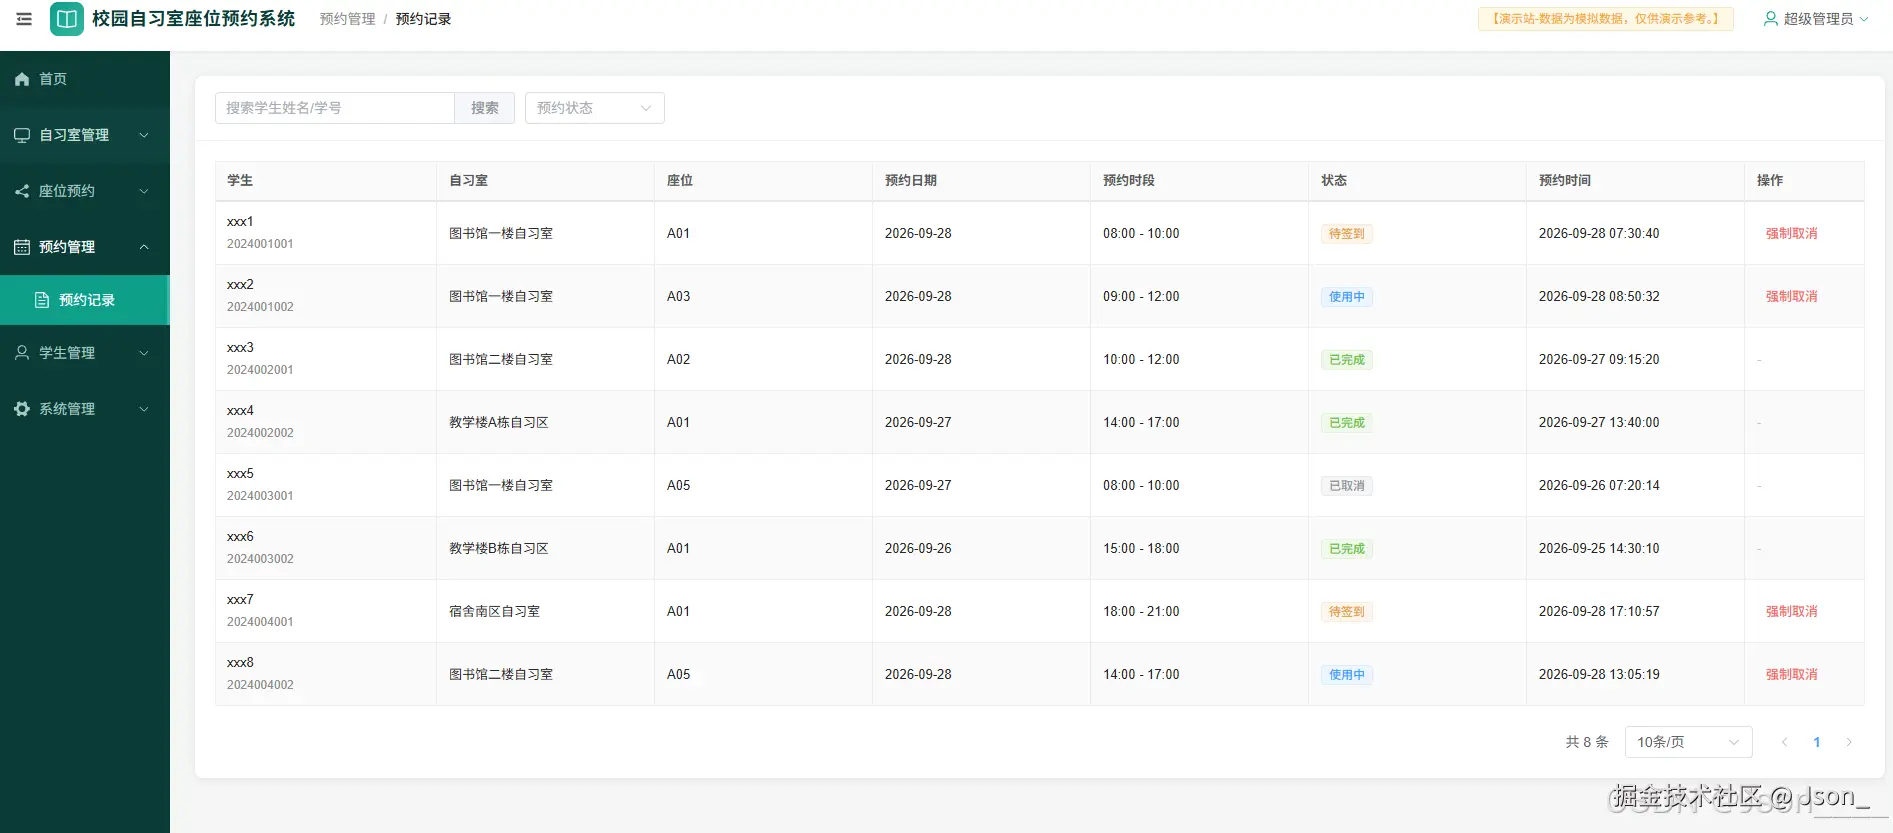The height and width of the screenshot is (833, 1893).
Task: Expand the 系统管理 submenu chevron
Action: pyautogui.click(x=144, y=409)
